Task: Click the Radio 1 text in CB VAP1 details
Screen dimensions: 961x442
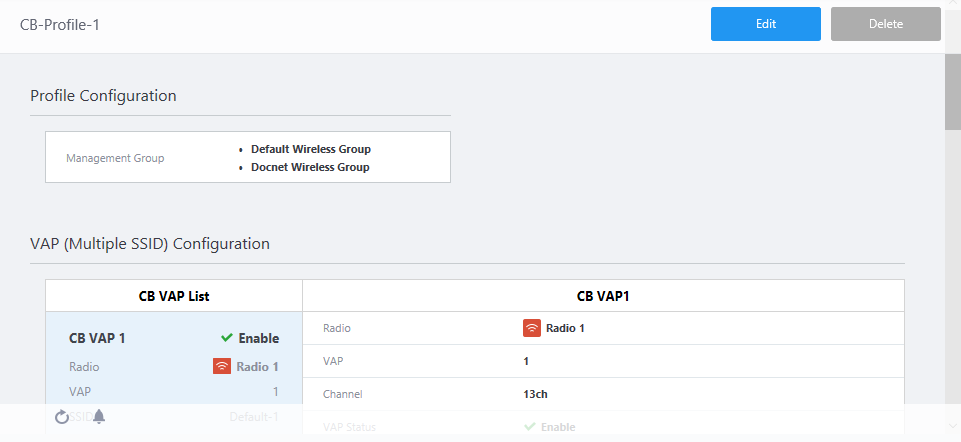Action: tap(565, 328)
